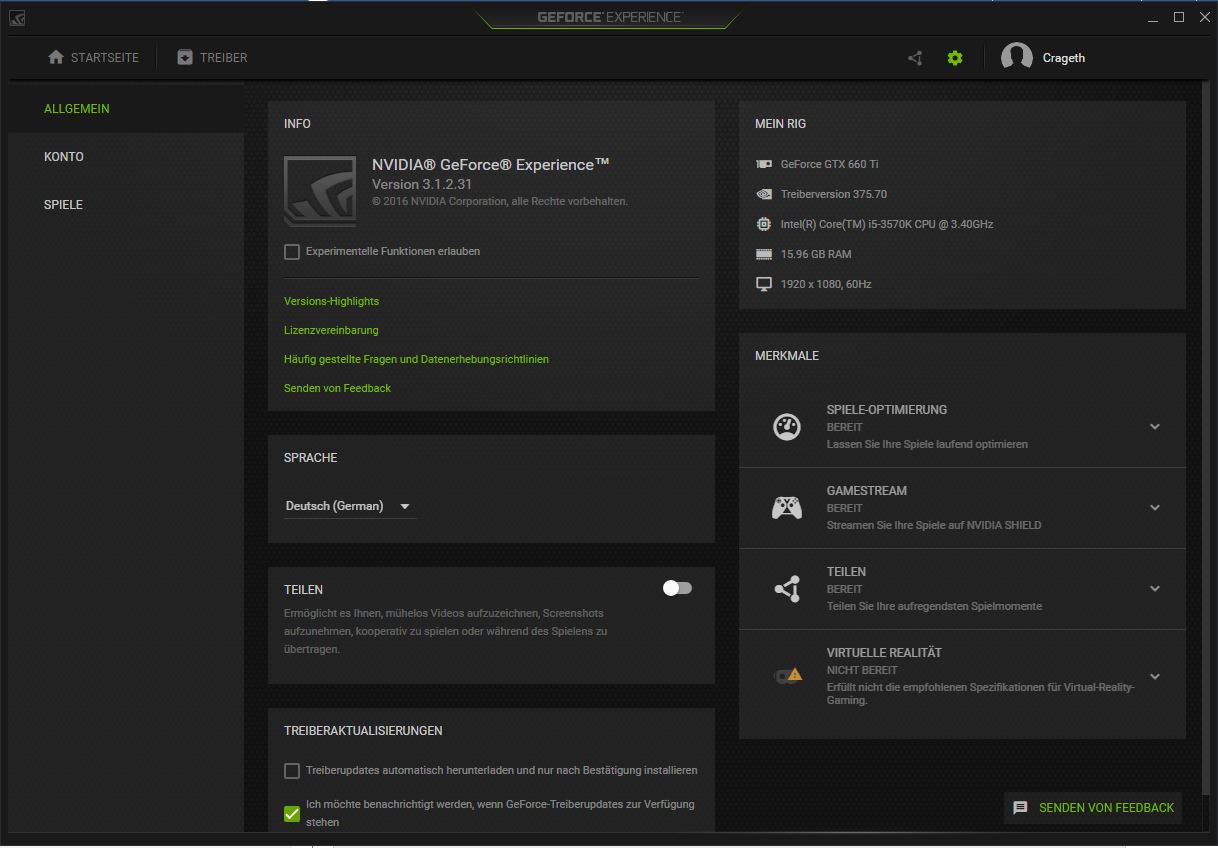Click the RAM module icon
Viewport: 1218px width, 848px height.
[764, 254]
